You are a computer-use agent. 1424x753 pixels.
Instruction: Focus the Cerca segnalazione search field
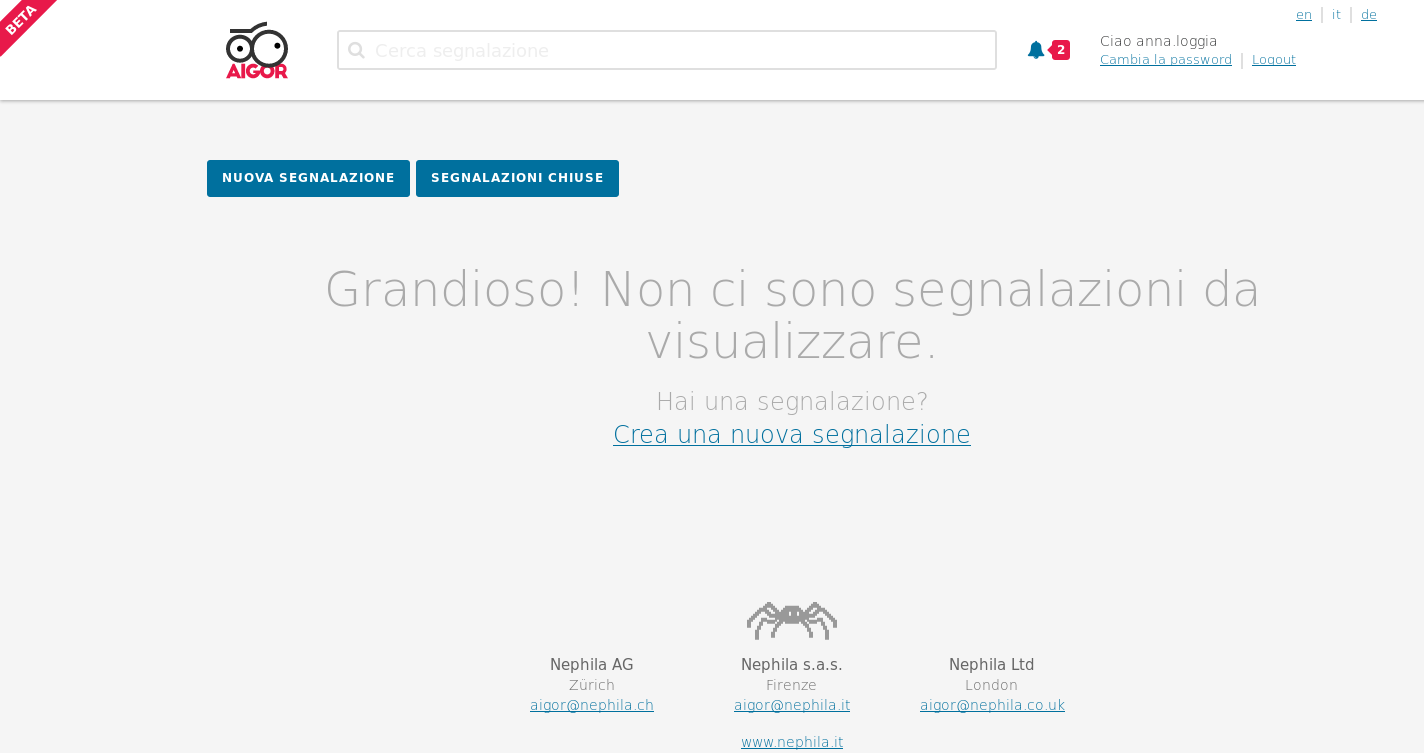tap(667, 50)
